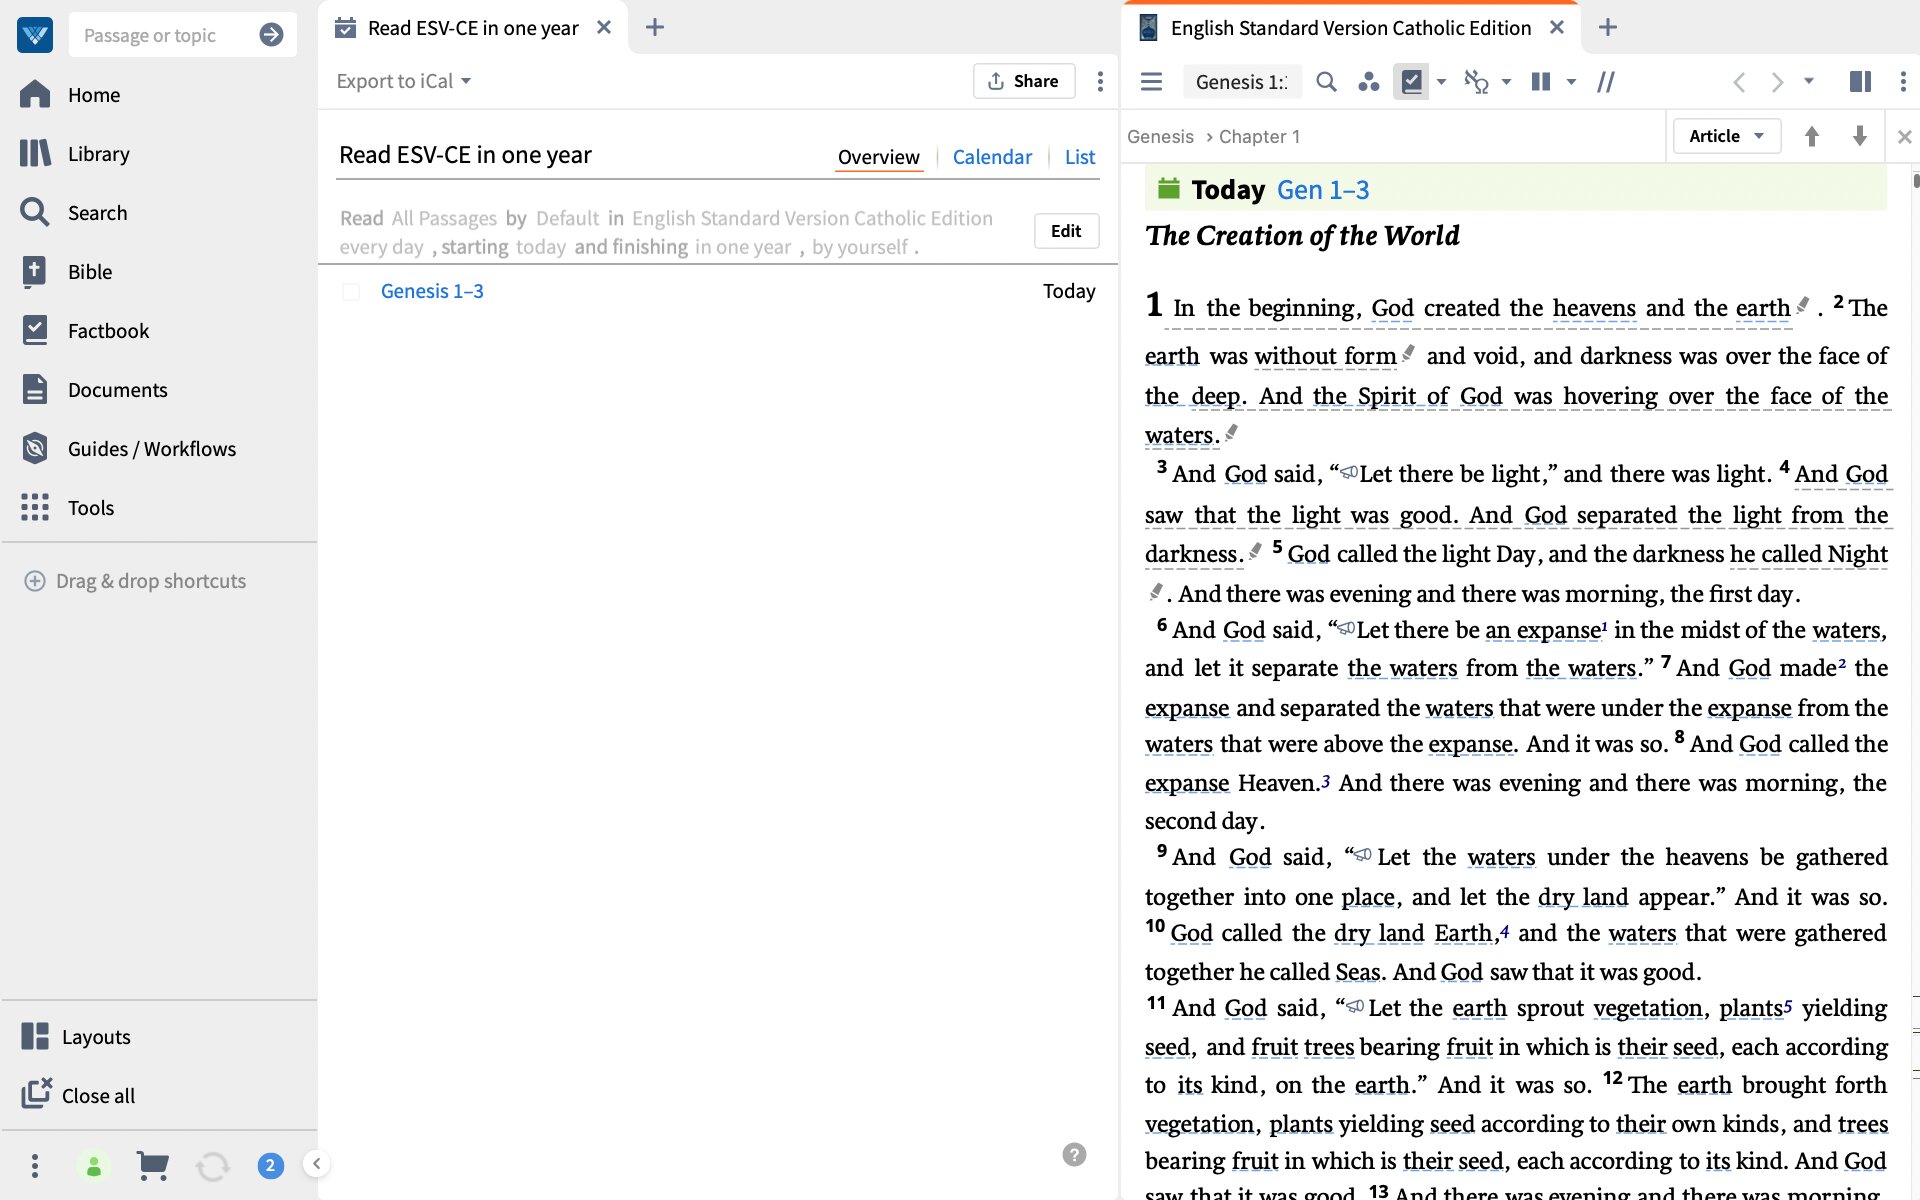Toggle the interlinear Omega icon

pyautogui.click(x=1476, y=82)
